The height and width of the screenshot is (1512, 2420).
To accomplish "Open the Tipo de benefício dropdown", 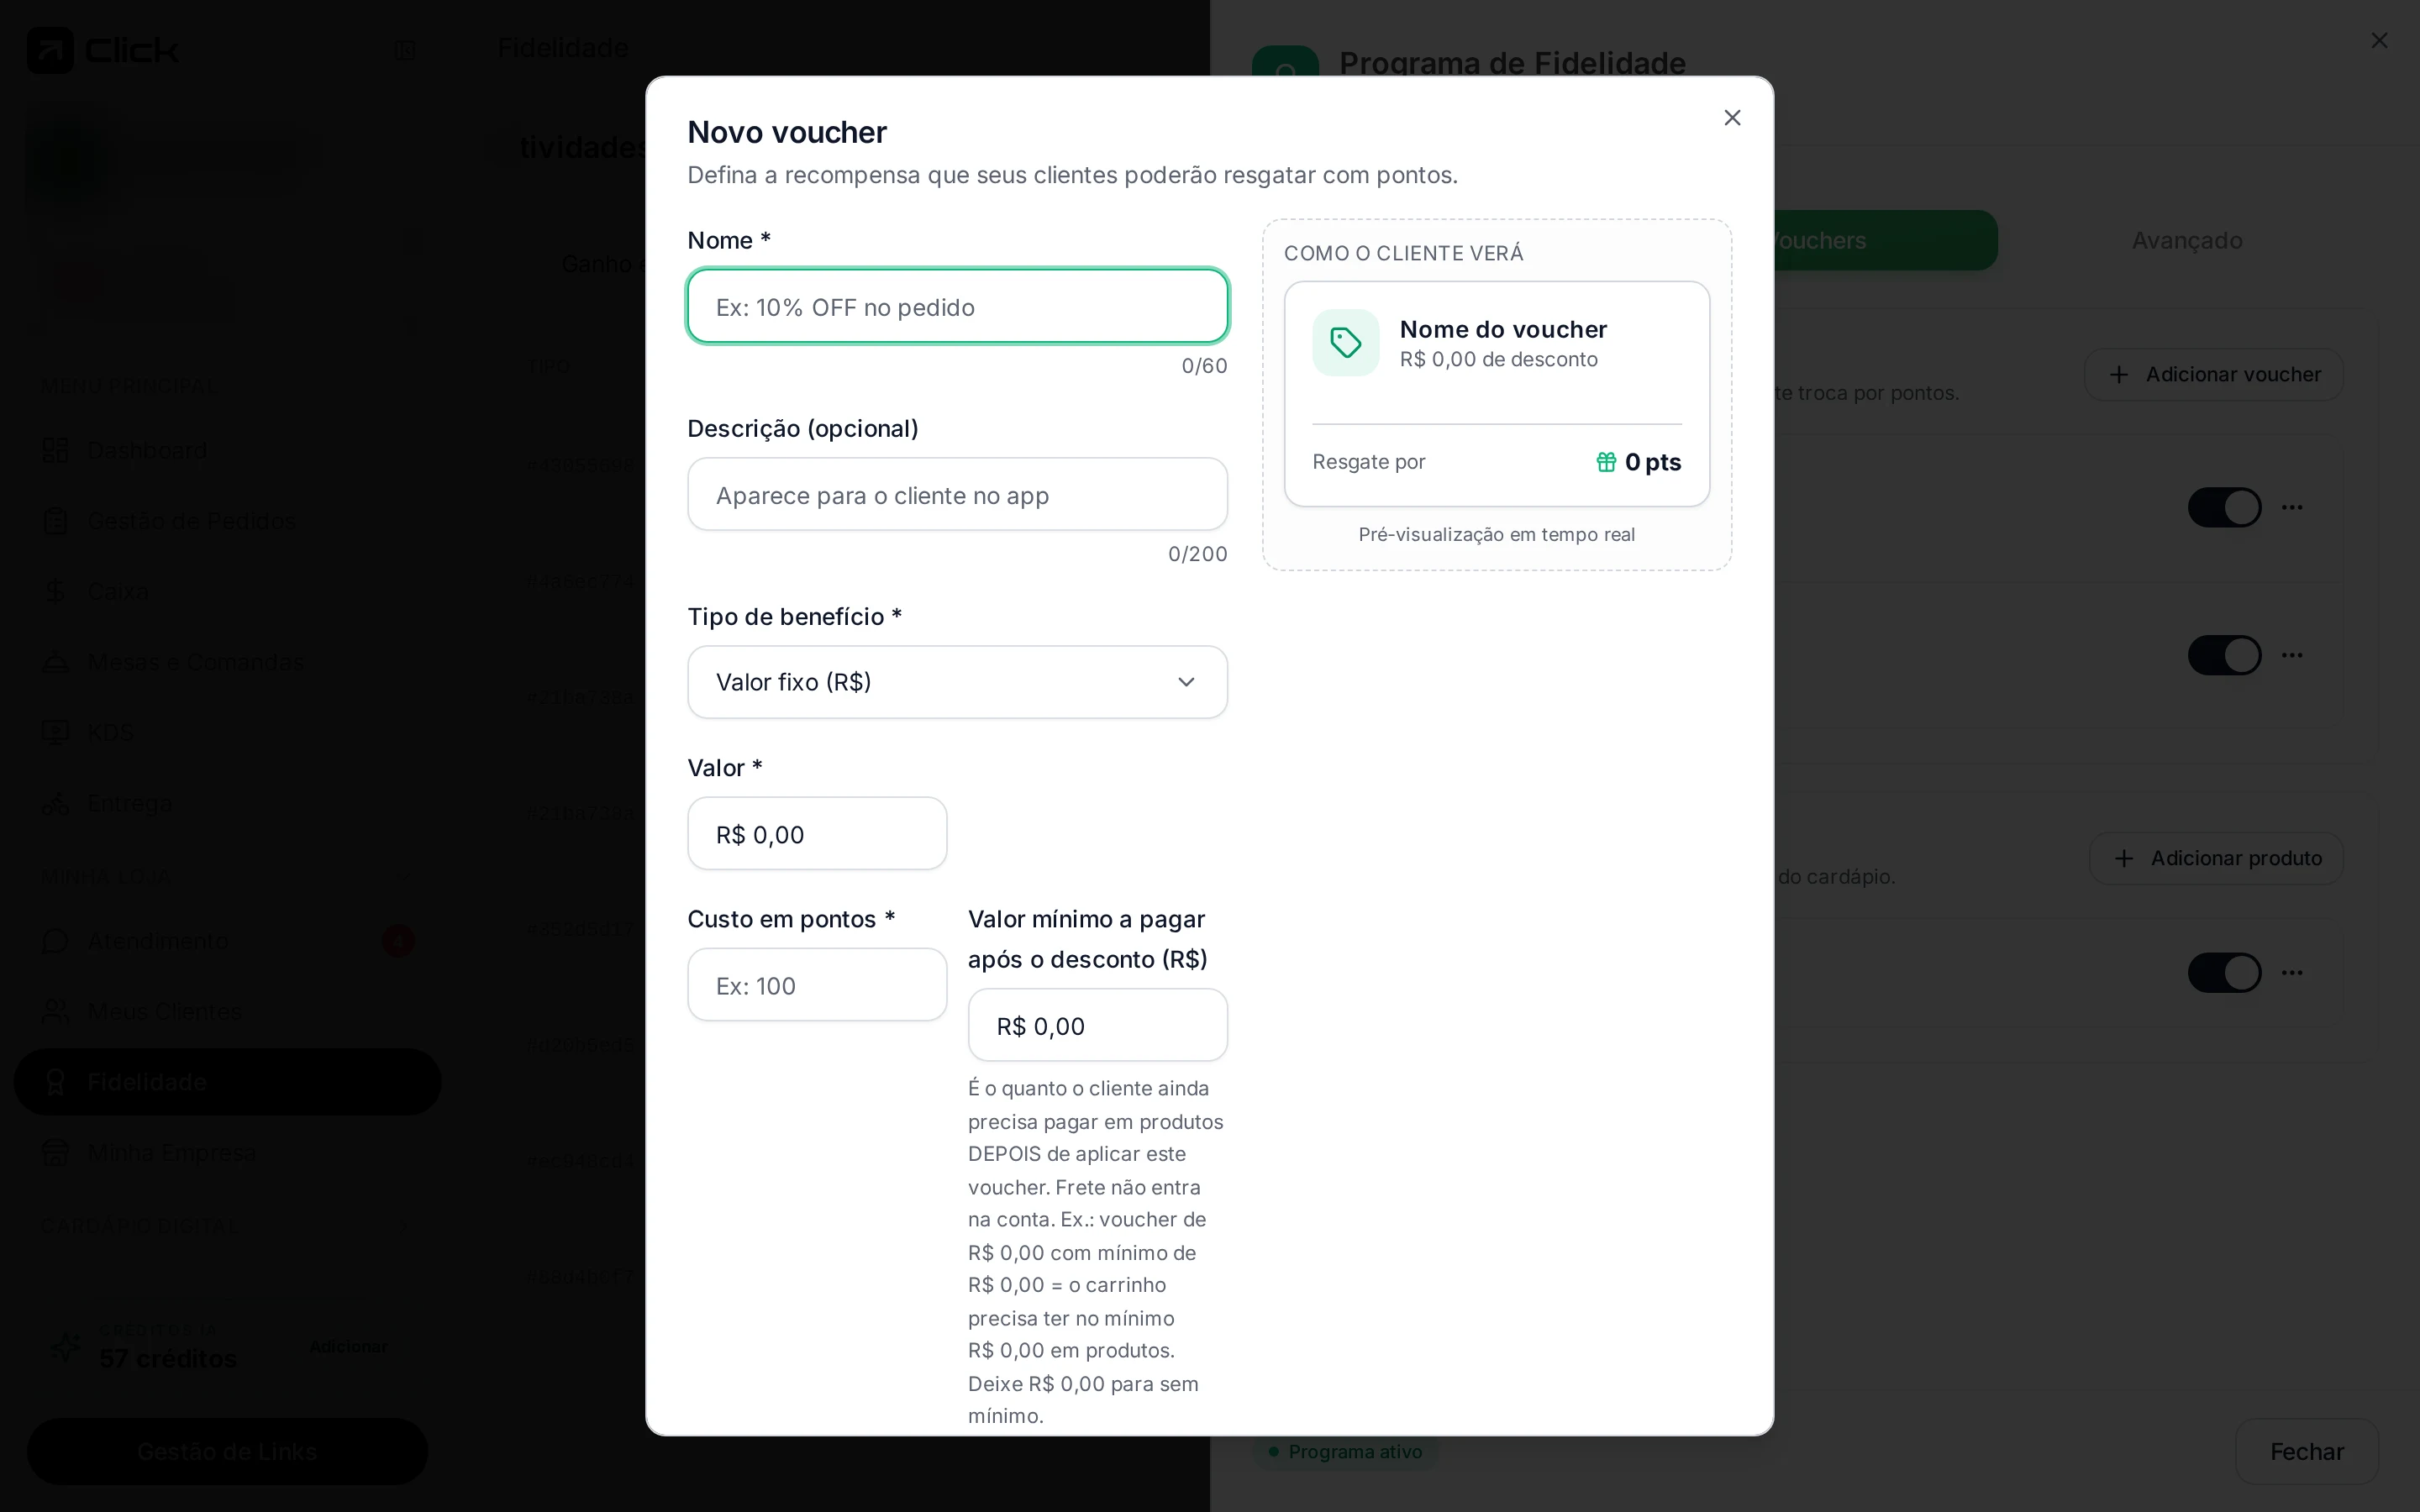I will [x=957, y=682].
